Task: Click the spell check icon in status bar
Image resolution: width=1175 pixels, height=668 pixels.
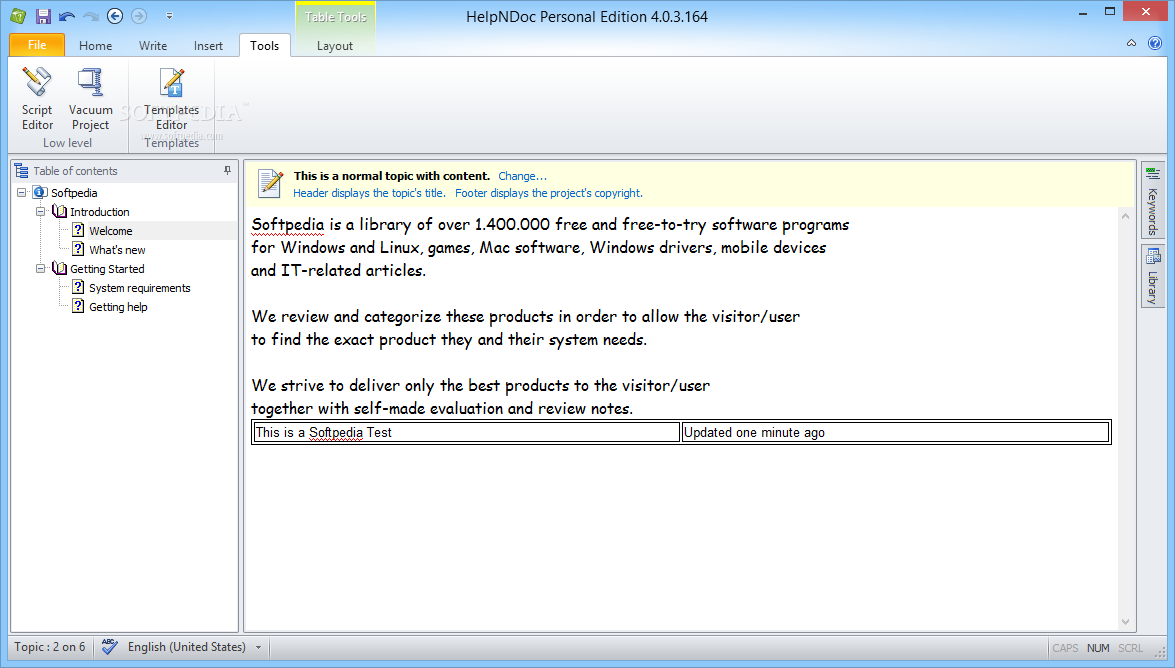Action: (x=109, y=647)
